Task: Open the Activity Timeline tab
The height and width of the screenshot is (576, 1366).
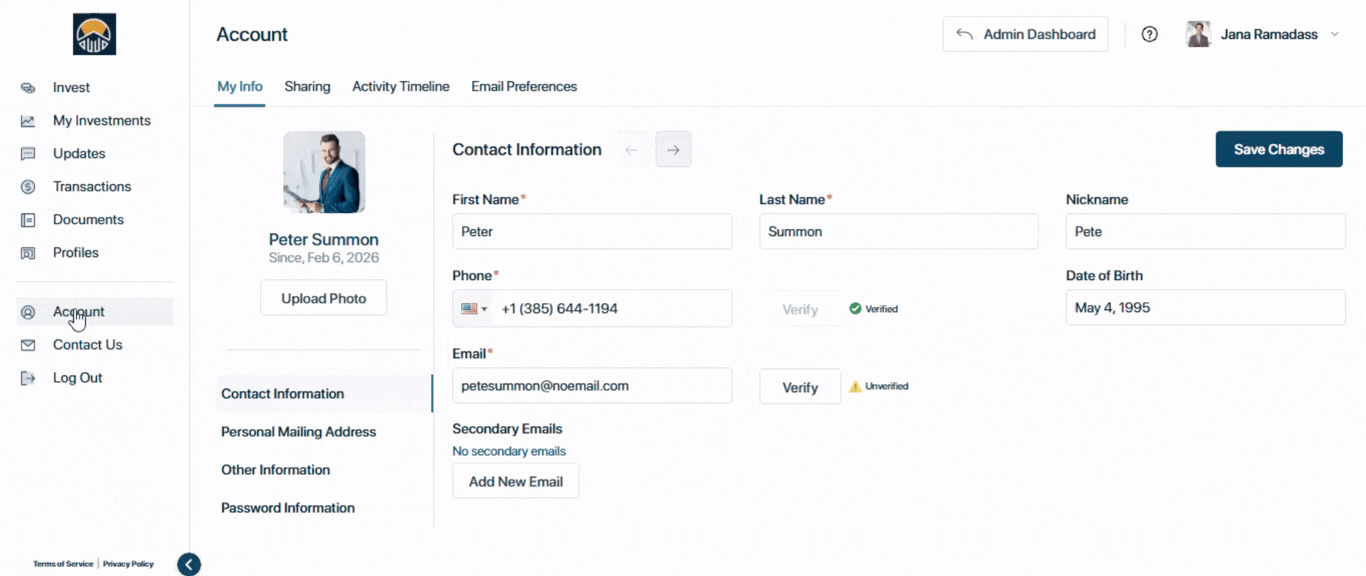Action: click(400, 87)
